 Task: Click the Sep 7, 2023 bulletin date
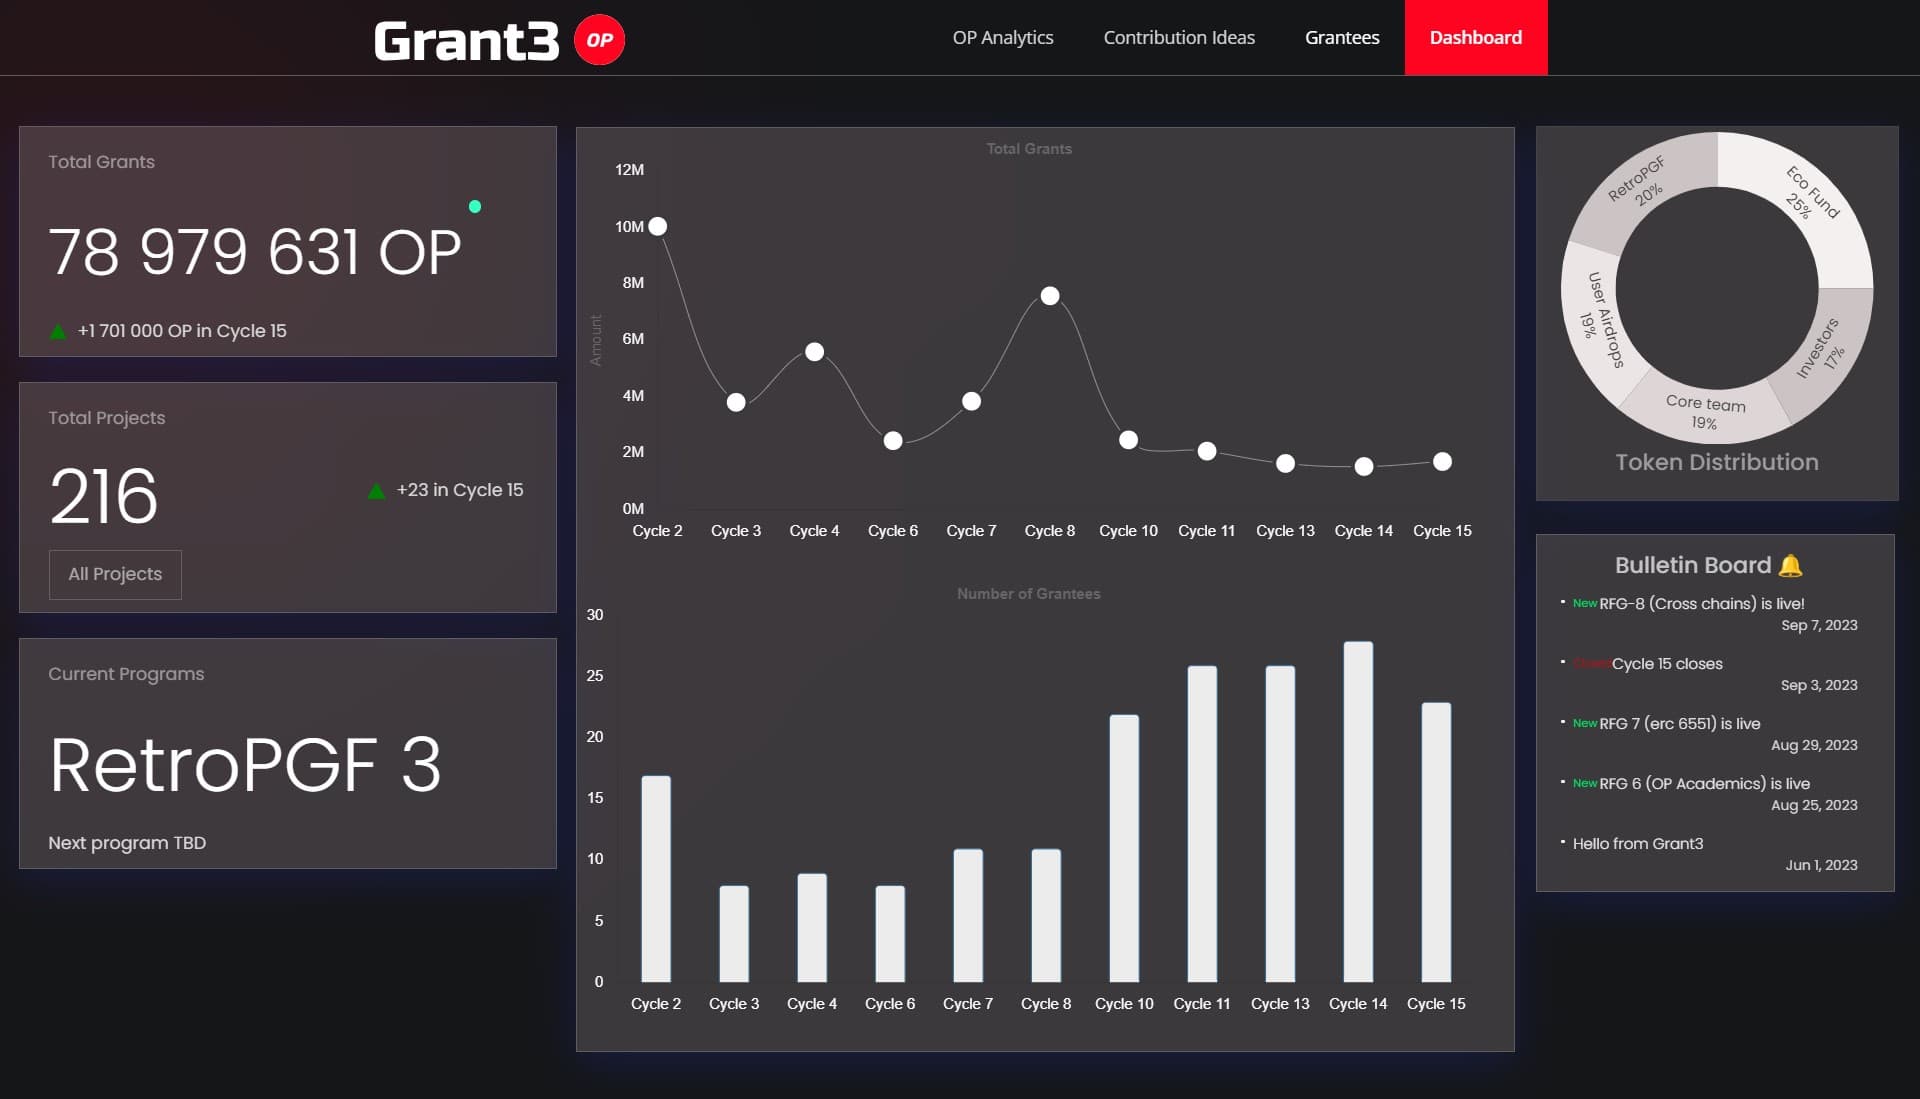[1818, 625]
